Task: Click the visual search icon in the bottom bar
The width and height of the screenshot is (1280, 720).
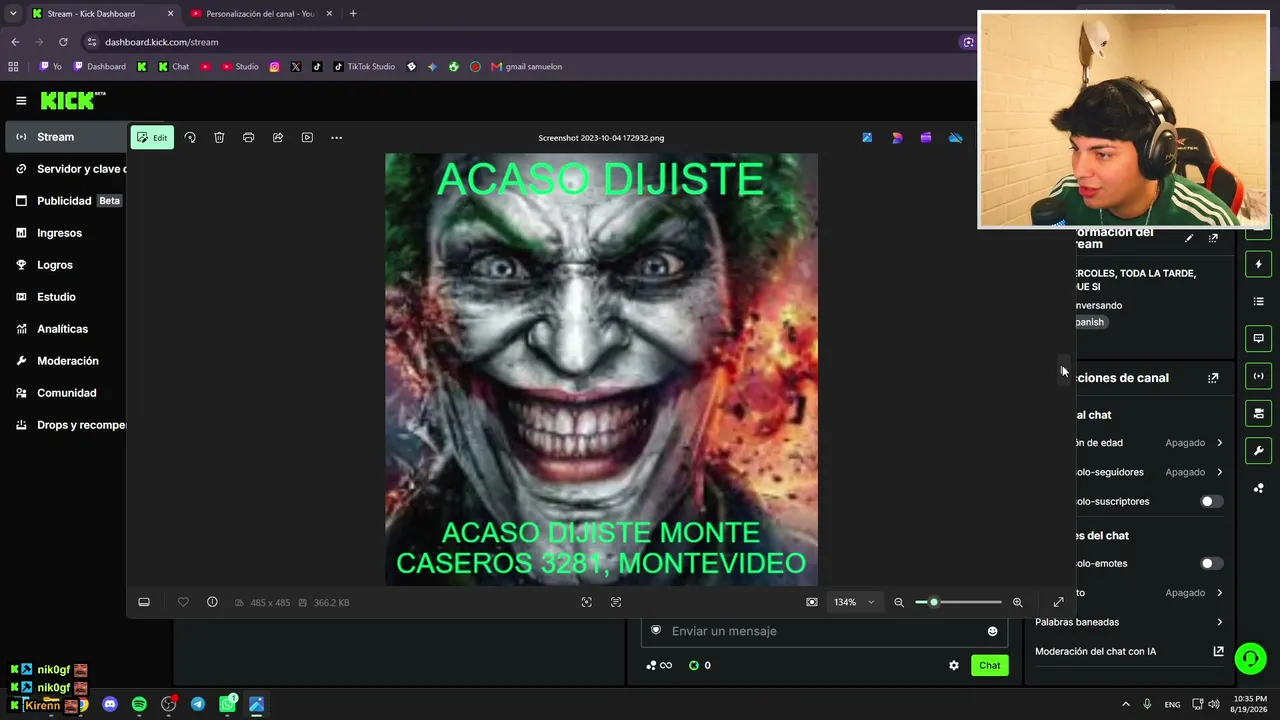Action: click(587, 602)
